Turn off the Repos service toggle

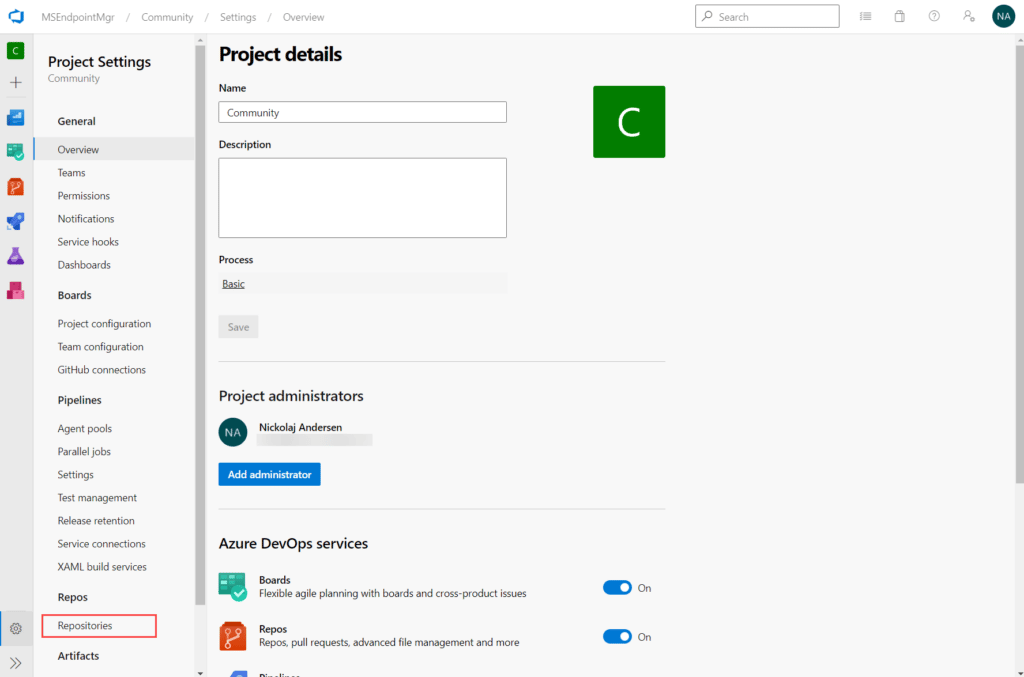(617, 637)
